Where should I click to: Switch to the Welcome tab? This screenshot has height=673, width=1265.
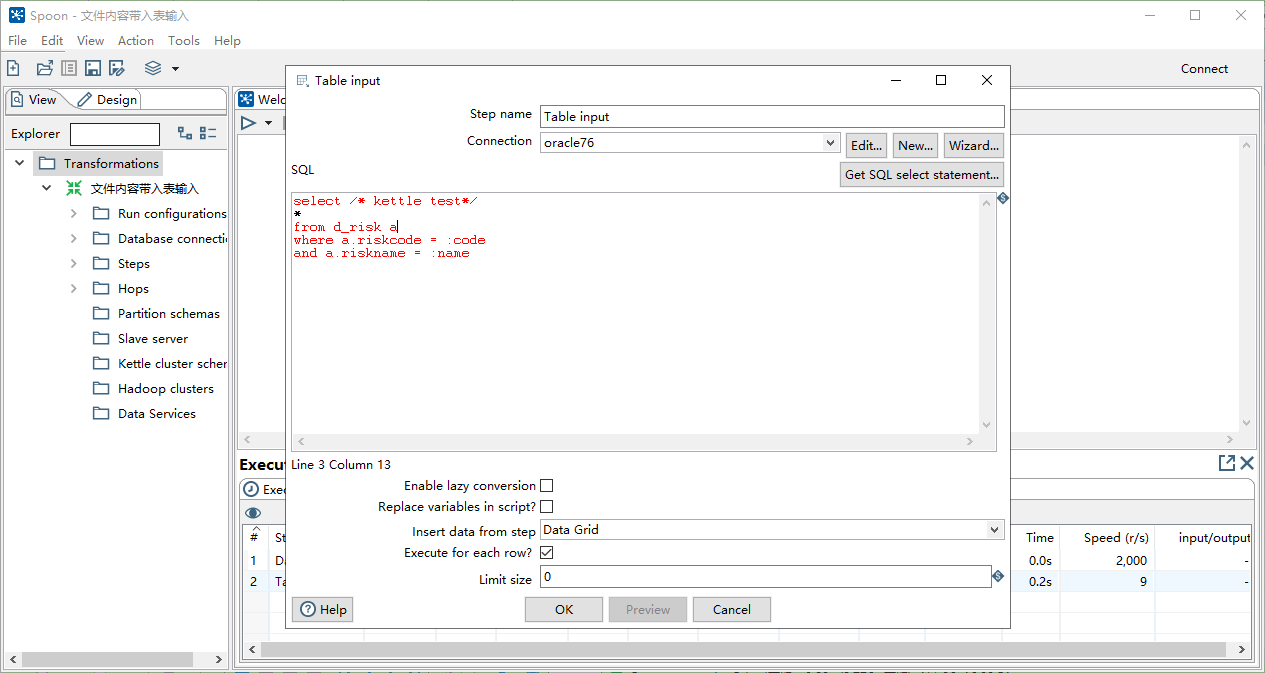(x=262, y=99)
